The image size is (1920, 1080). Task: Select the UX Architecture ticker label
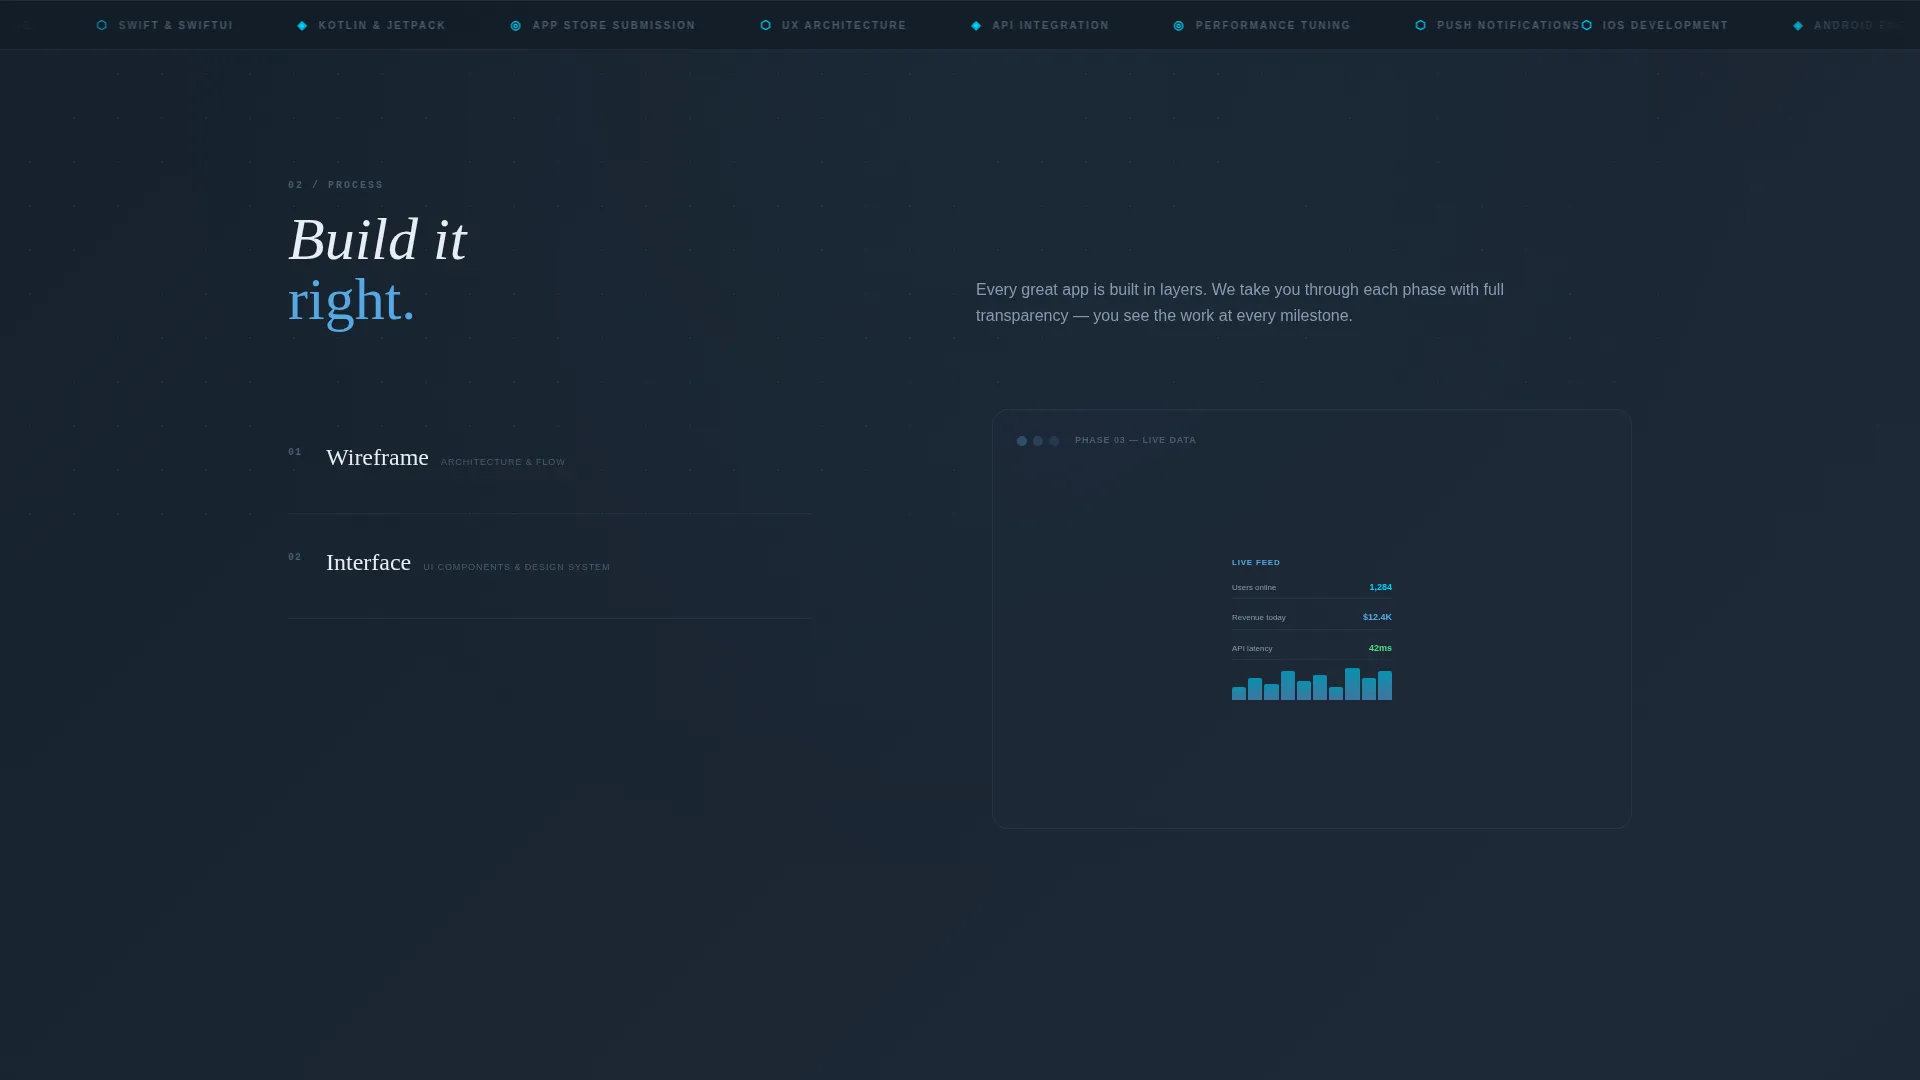pos(844,26)
